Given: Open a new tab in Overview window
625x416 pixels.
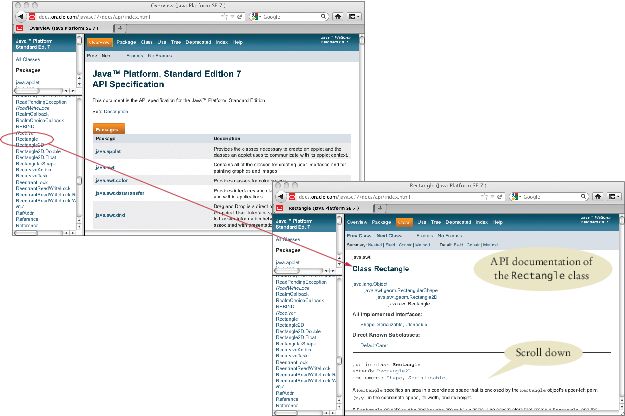Looking at the screenshot, I should (120, 28).
